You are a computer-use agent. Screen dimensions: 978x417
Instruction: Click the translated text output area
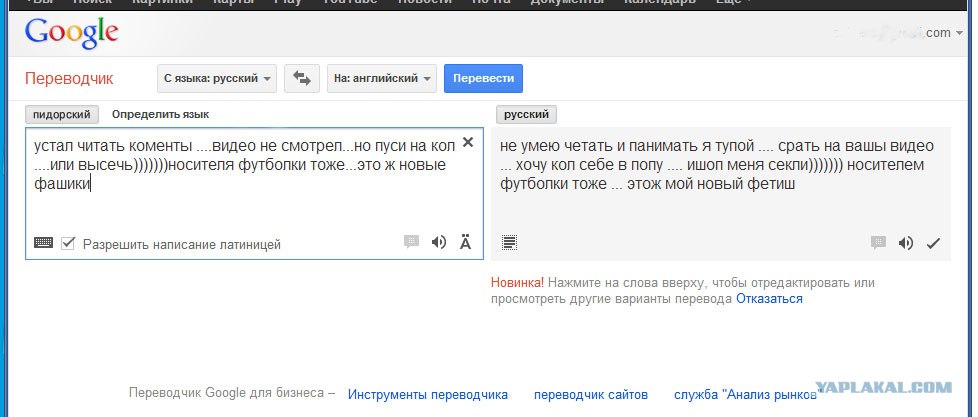tap(721, 194)
